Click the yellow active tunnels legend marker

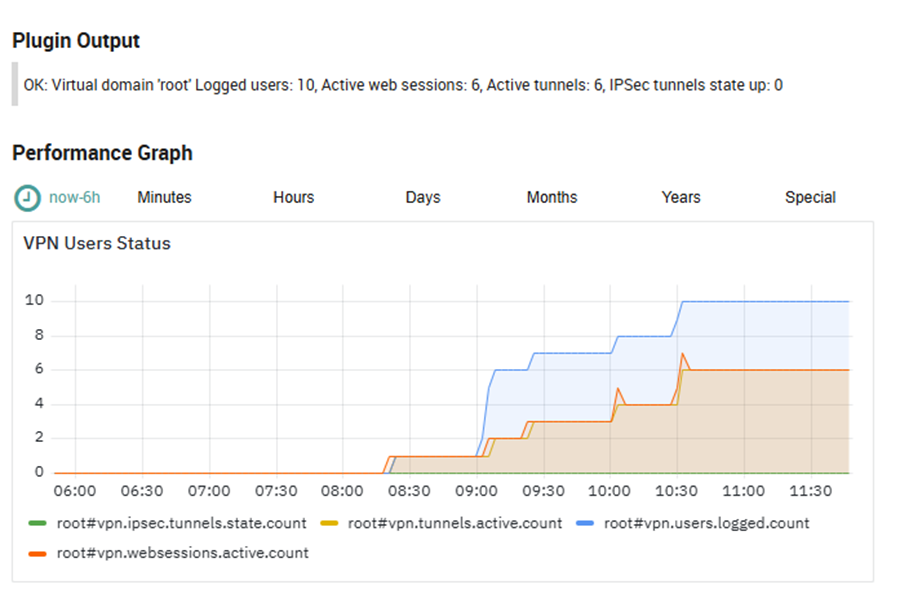[x=328, y=523]
